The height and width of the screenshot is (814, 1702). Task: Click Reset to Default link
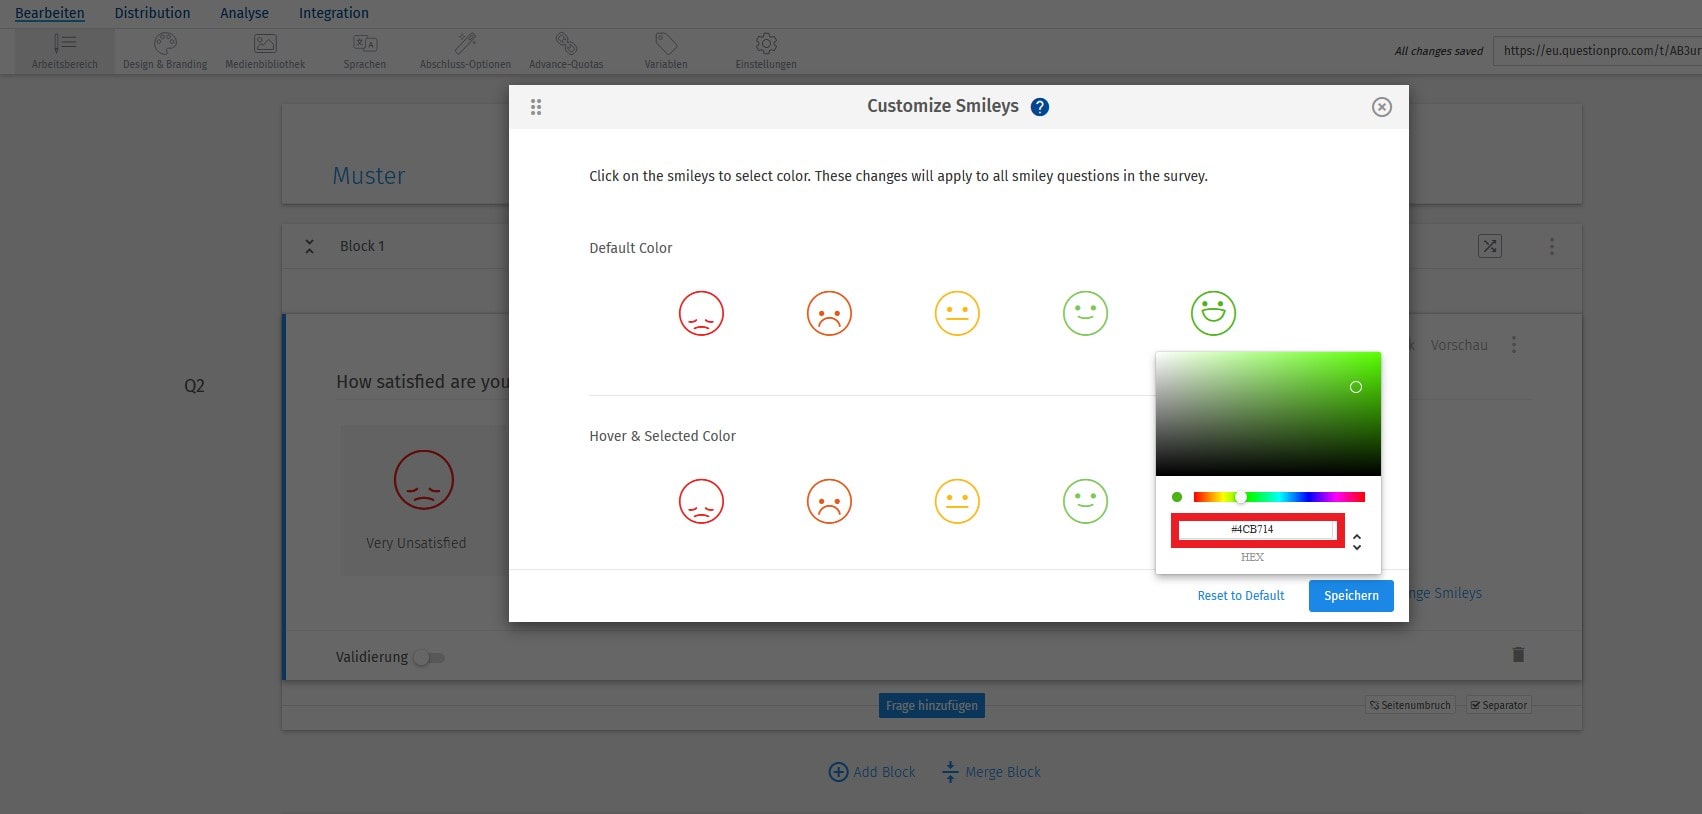pos(1241,595)
